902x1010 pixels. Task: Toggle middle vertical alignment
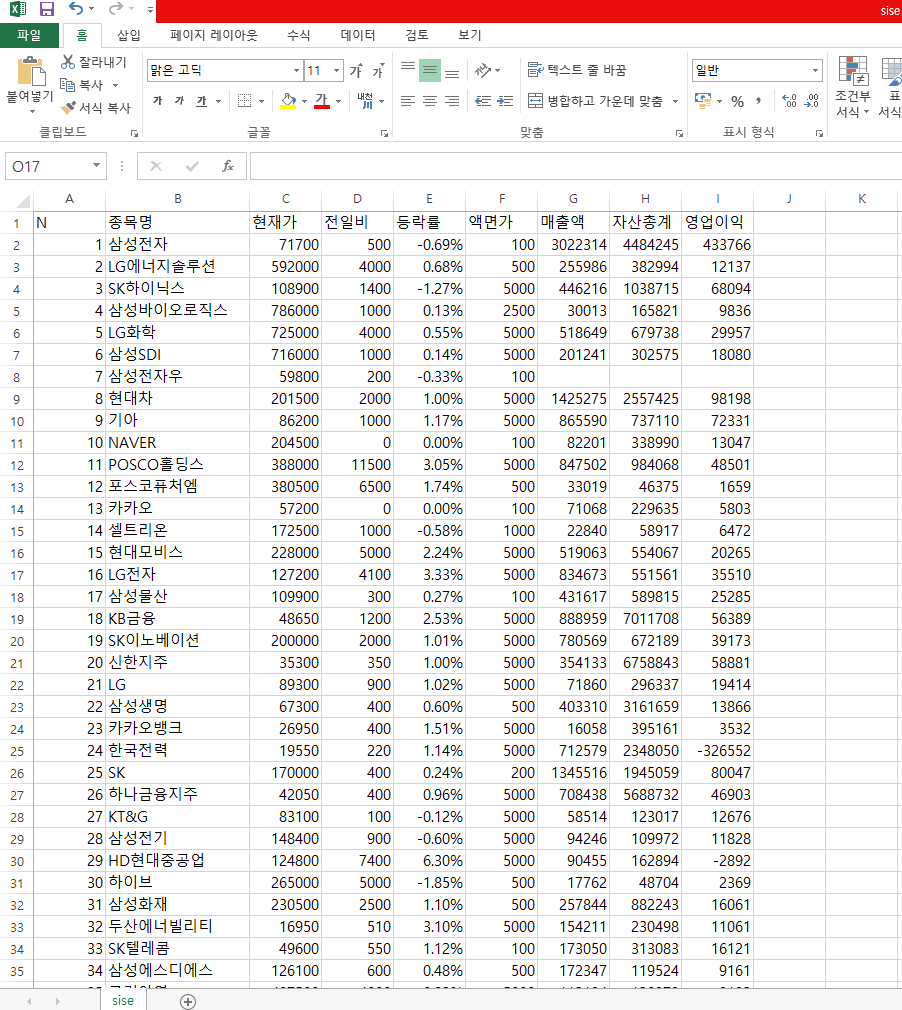pos(430,70)
